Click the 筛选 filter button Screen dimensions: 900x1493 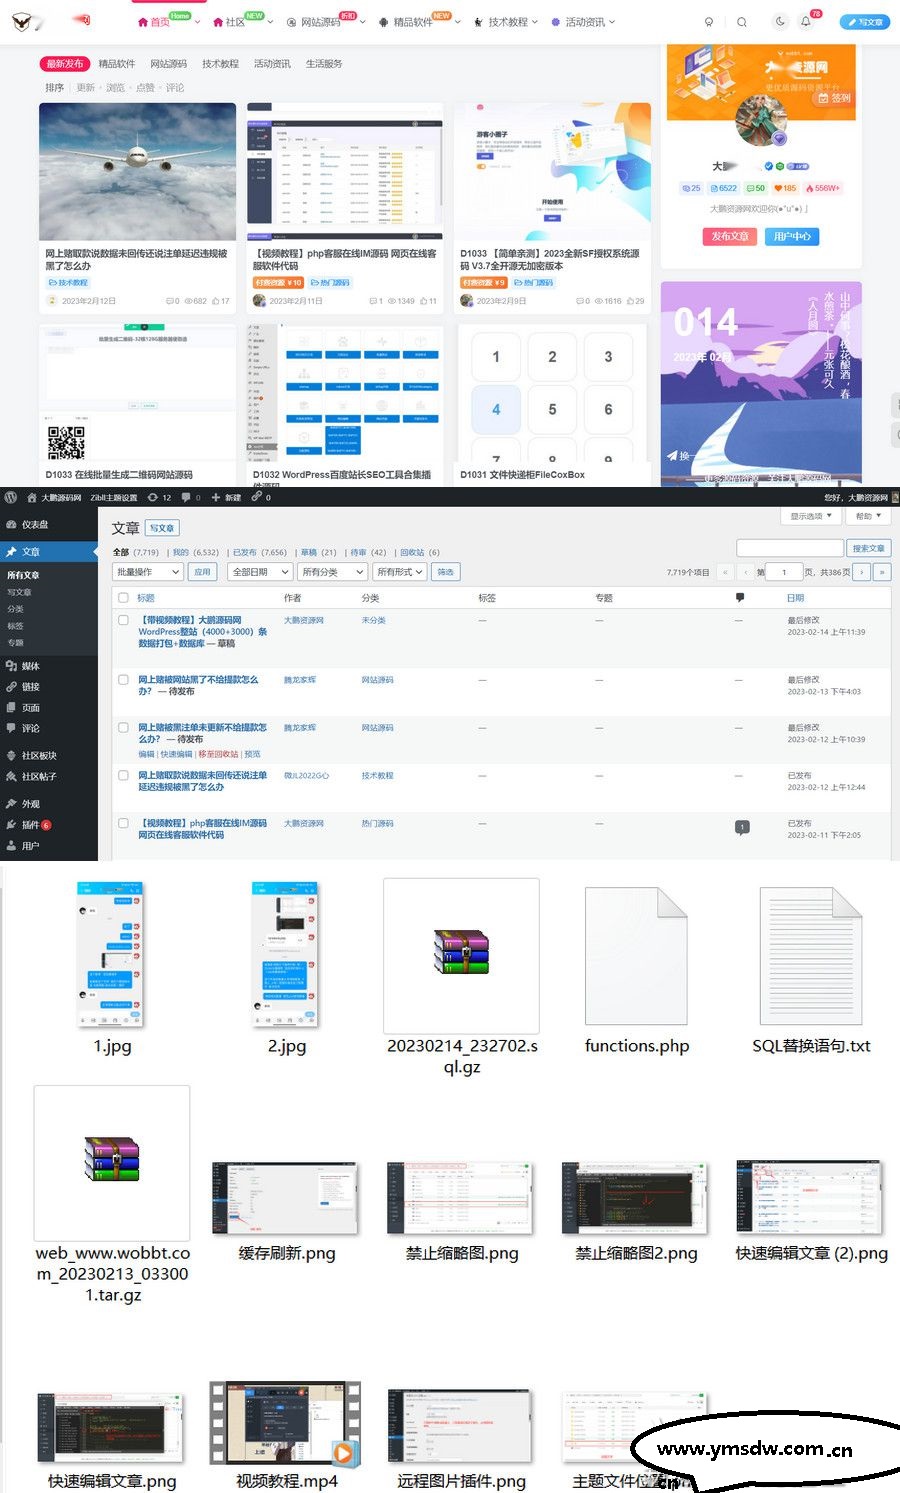[444, 571]
